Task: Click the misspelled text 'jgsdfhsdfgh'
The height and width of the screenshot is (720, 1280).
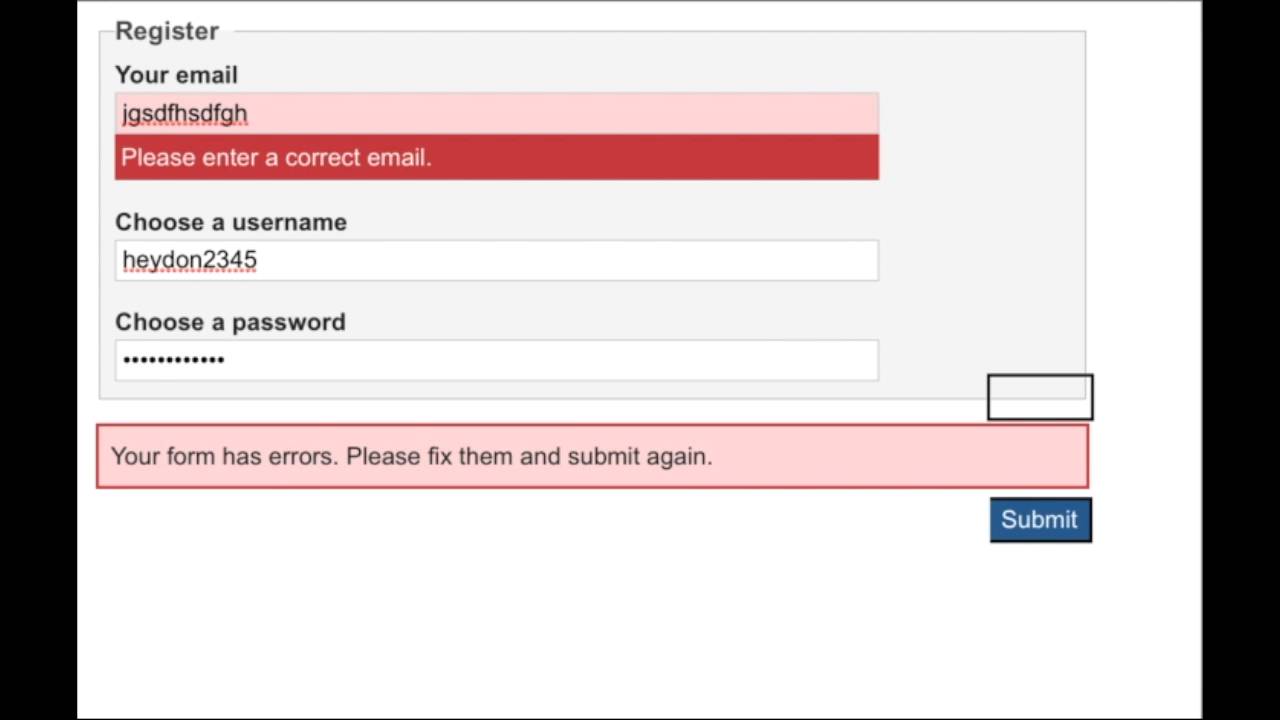Action: tap(185, 114)
